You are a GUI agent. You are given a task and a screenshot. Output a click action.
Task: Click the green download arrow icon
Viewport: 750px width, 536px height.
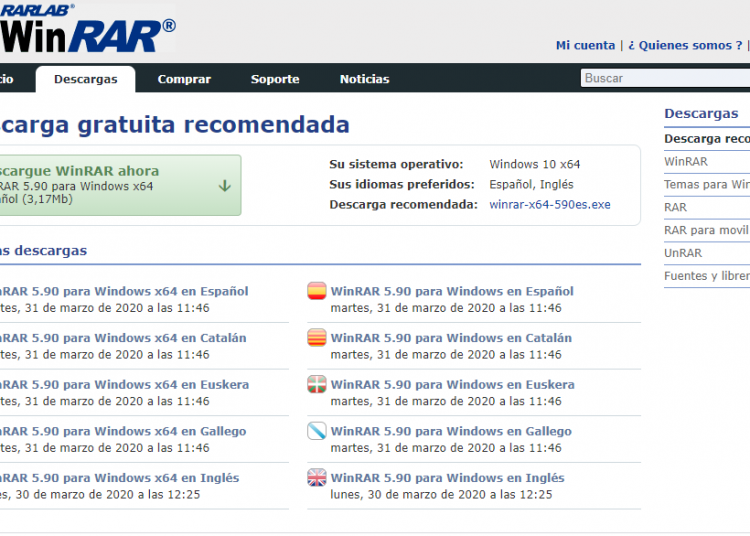click(x=225, y=186)
